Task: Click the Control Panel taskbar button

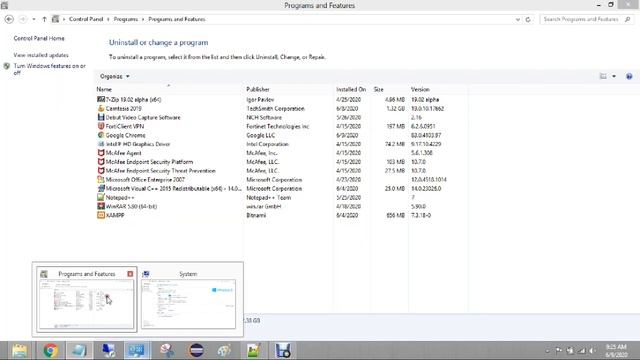Action: pos(137,351)
